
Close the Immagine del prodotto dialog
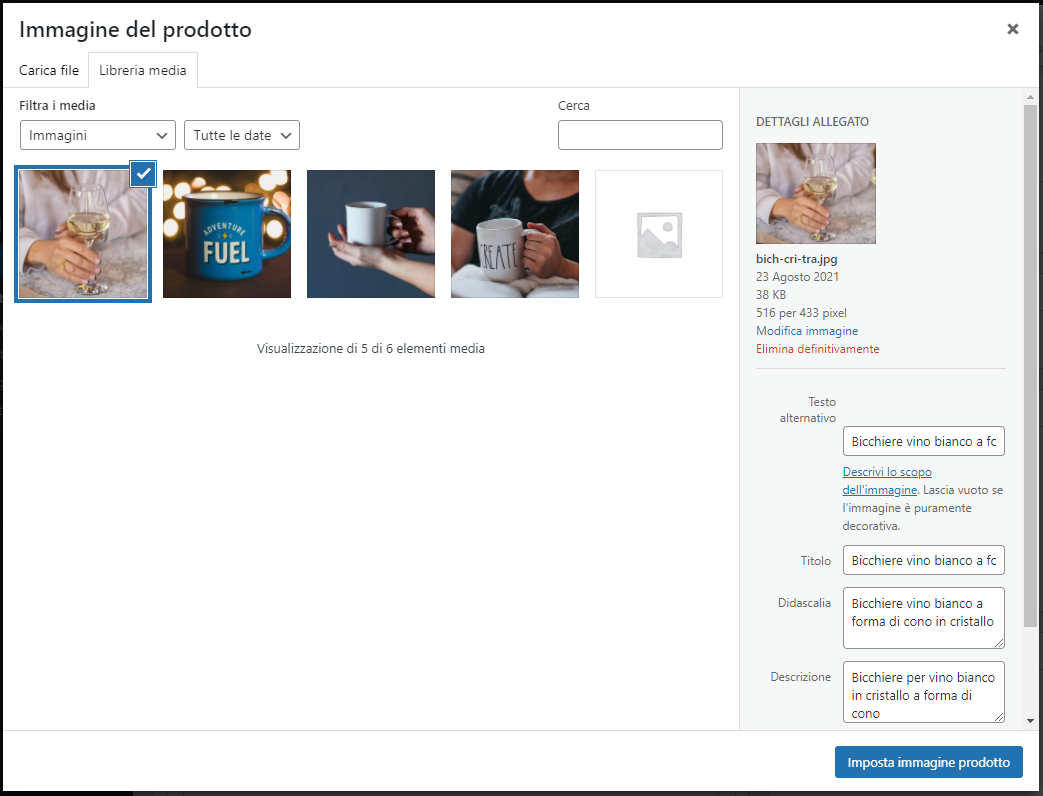click(x=1012, y=30)
